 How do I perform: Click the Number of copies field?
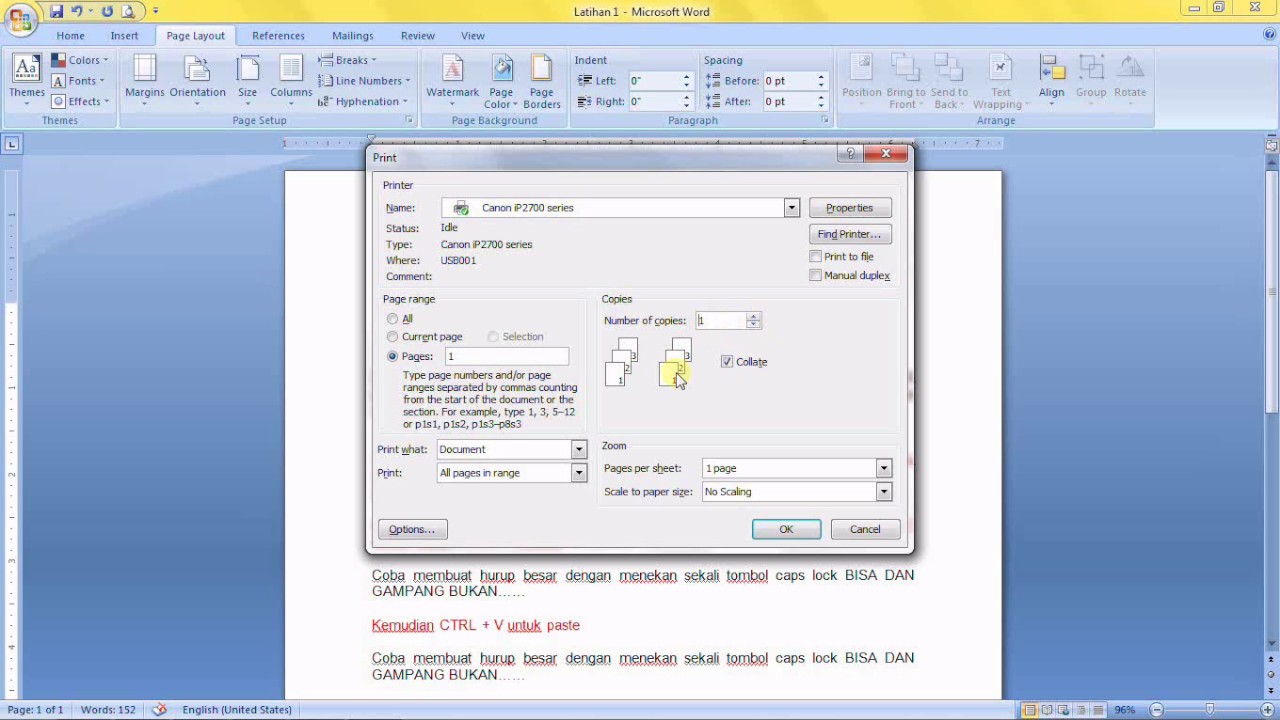coord(720,321)
